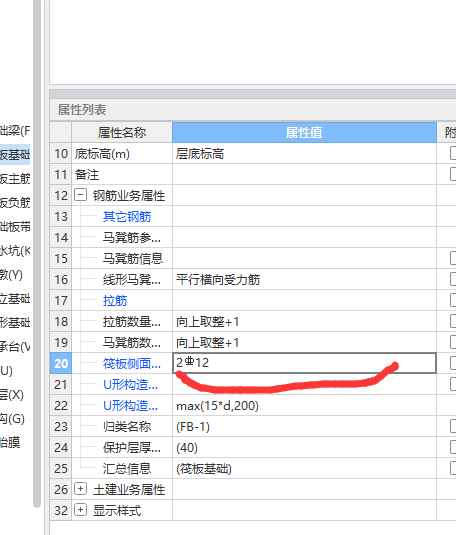Click the 层底标高 value cell

304,154
